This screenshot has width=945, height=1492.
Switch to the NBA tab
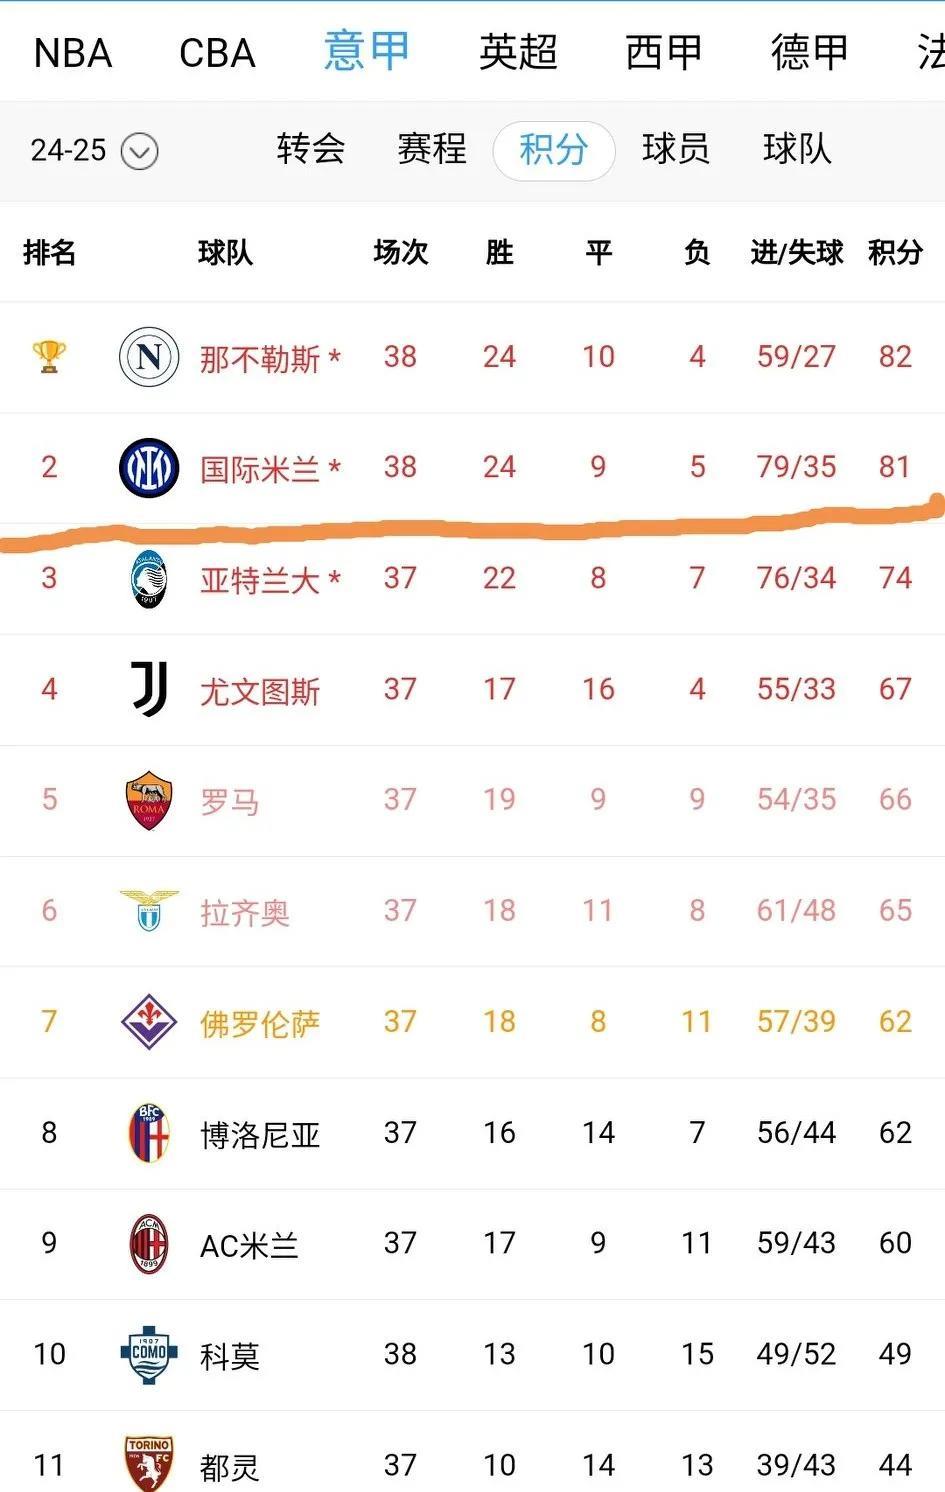(73, 53)
